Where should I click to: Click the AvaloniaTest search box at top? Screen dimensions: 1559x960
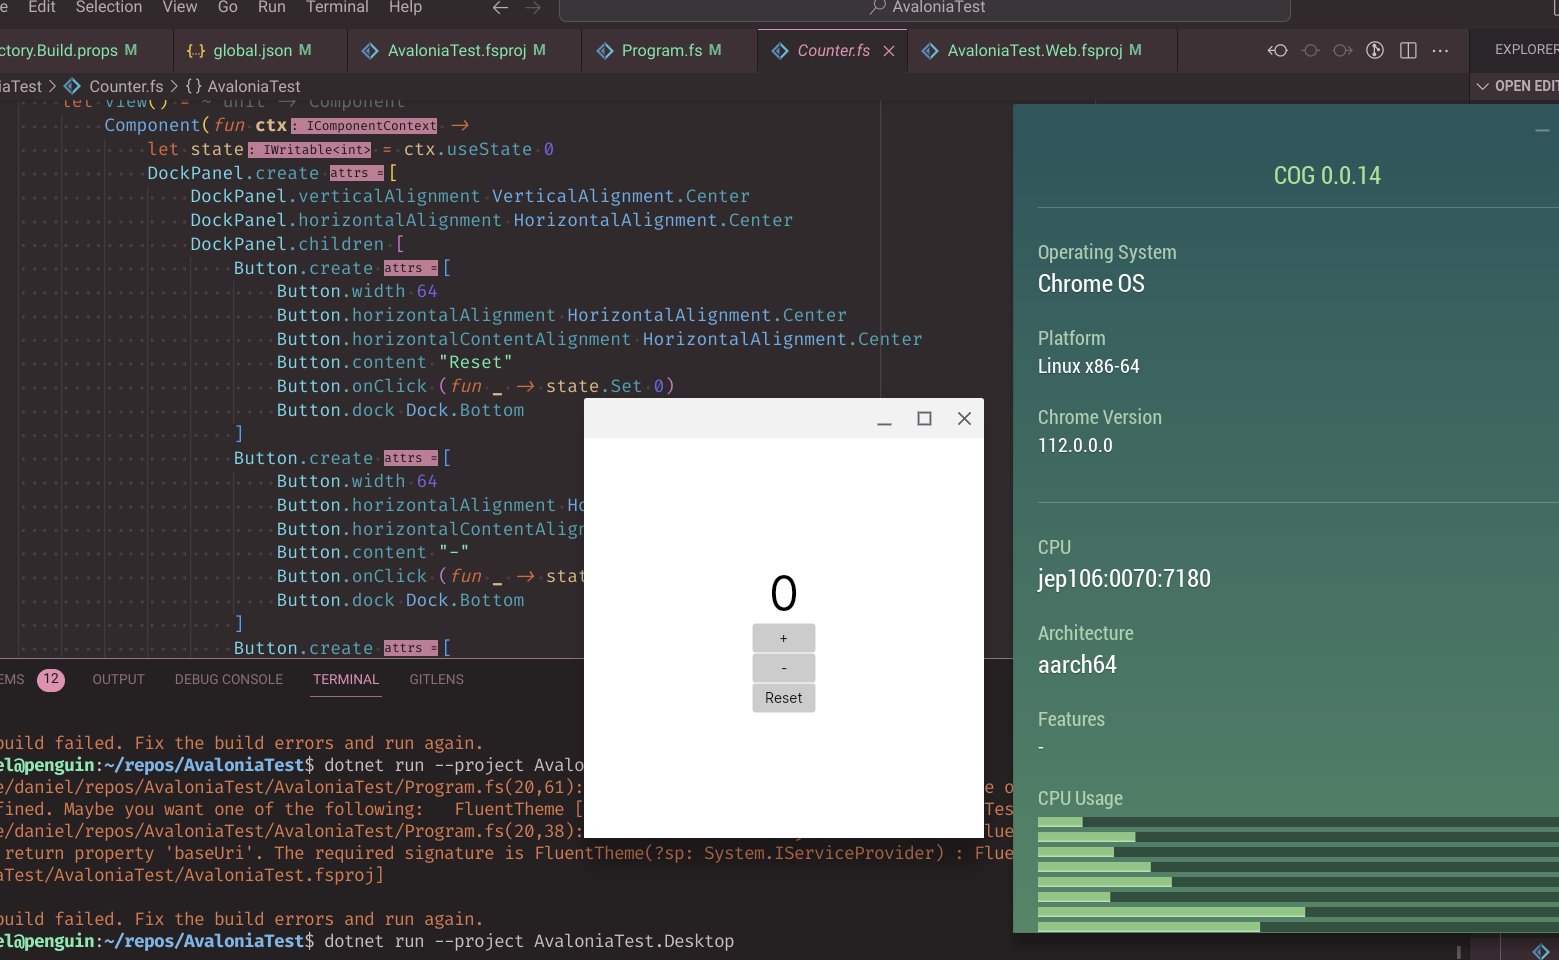point(926,8)
